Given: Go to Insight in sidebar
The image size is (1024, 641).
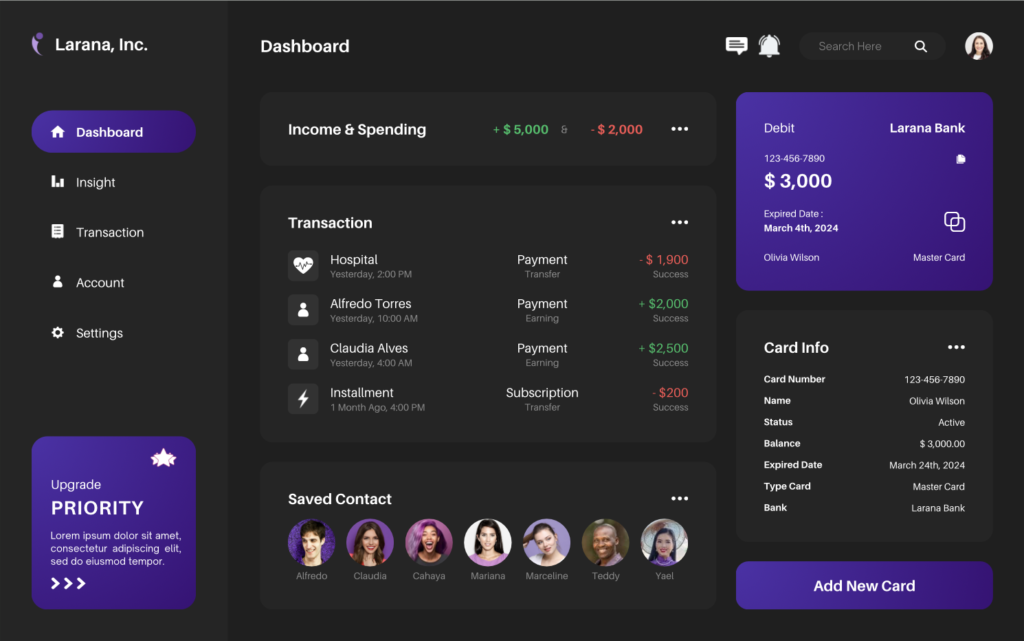Looking at the screenshot, I should [x=95, y=182].
